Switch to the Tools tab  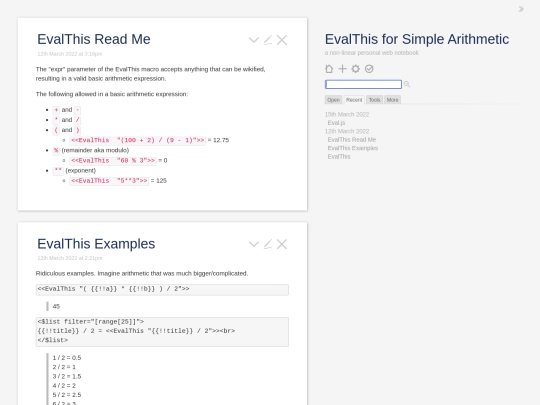[x=374, y=100]
